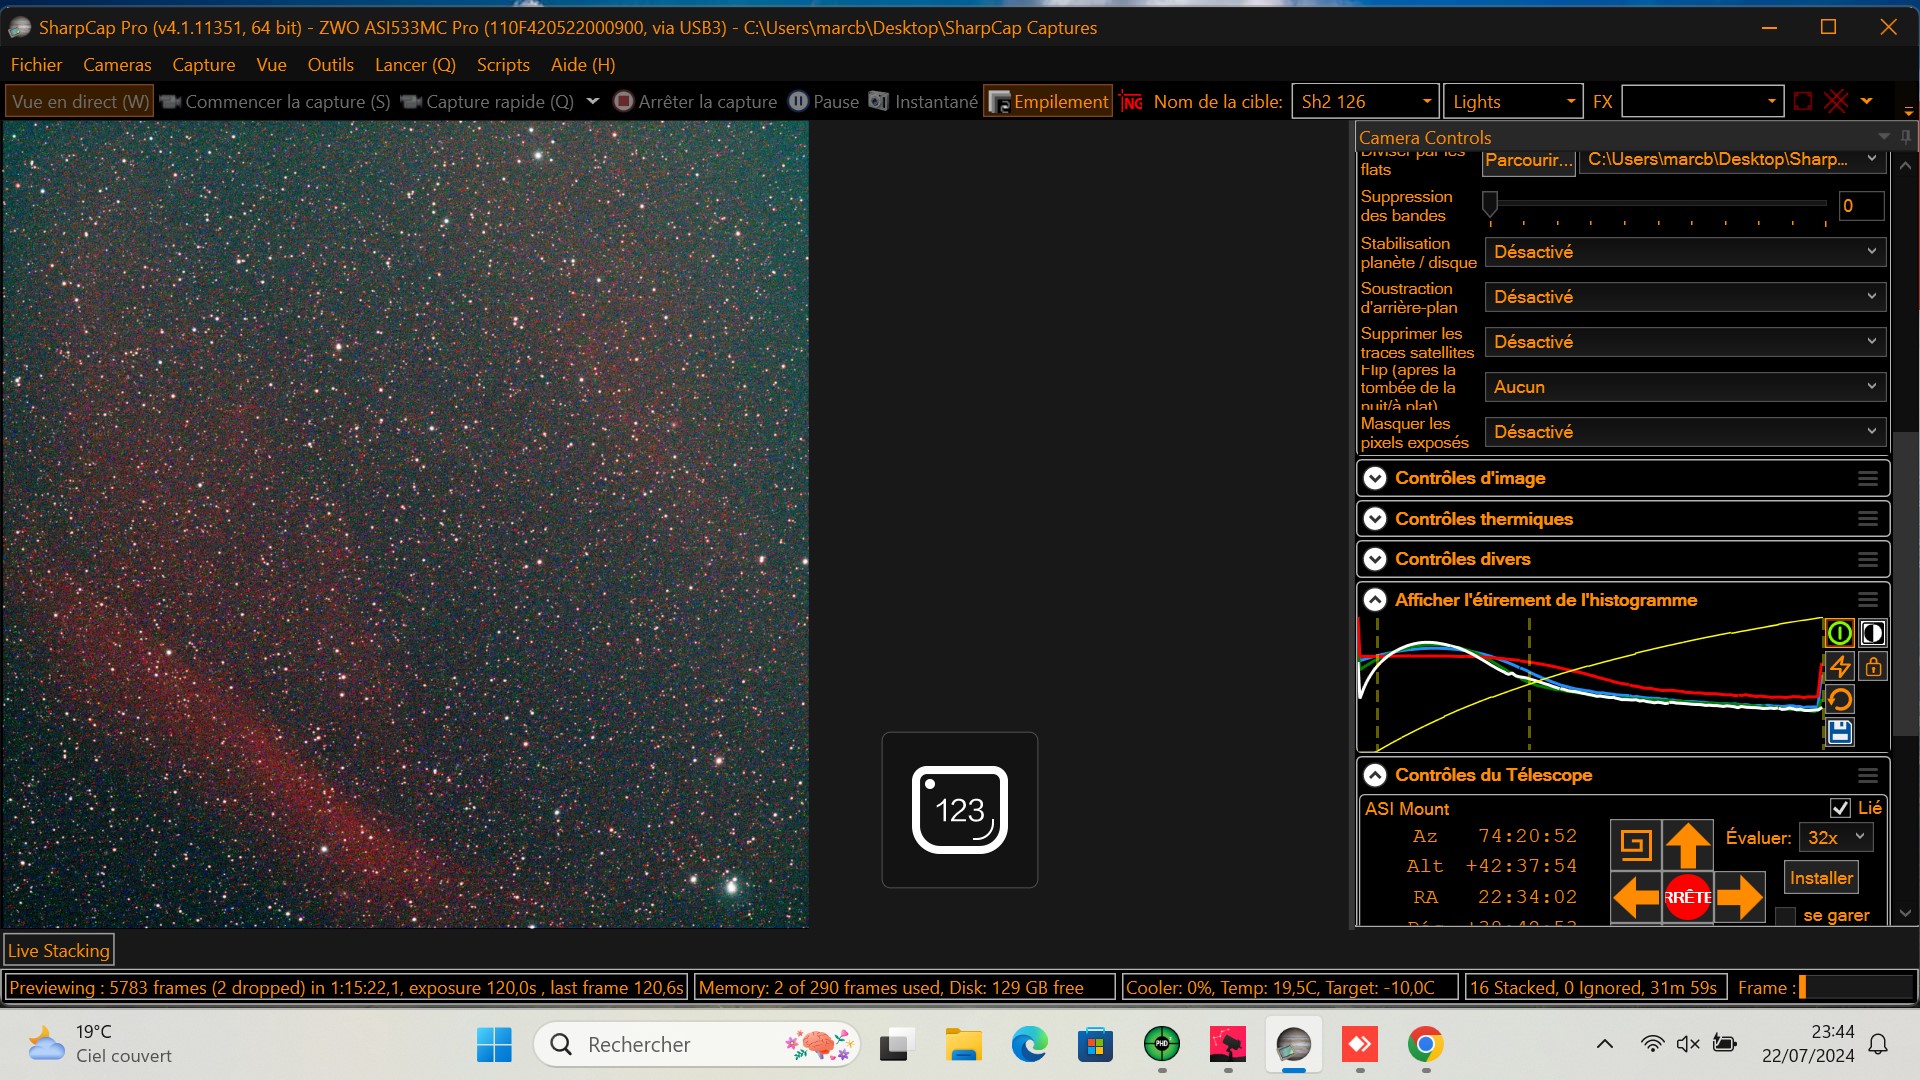
Task: Open Supprimer les traces satellites dropdown
Action: 1685,342
